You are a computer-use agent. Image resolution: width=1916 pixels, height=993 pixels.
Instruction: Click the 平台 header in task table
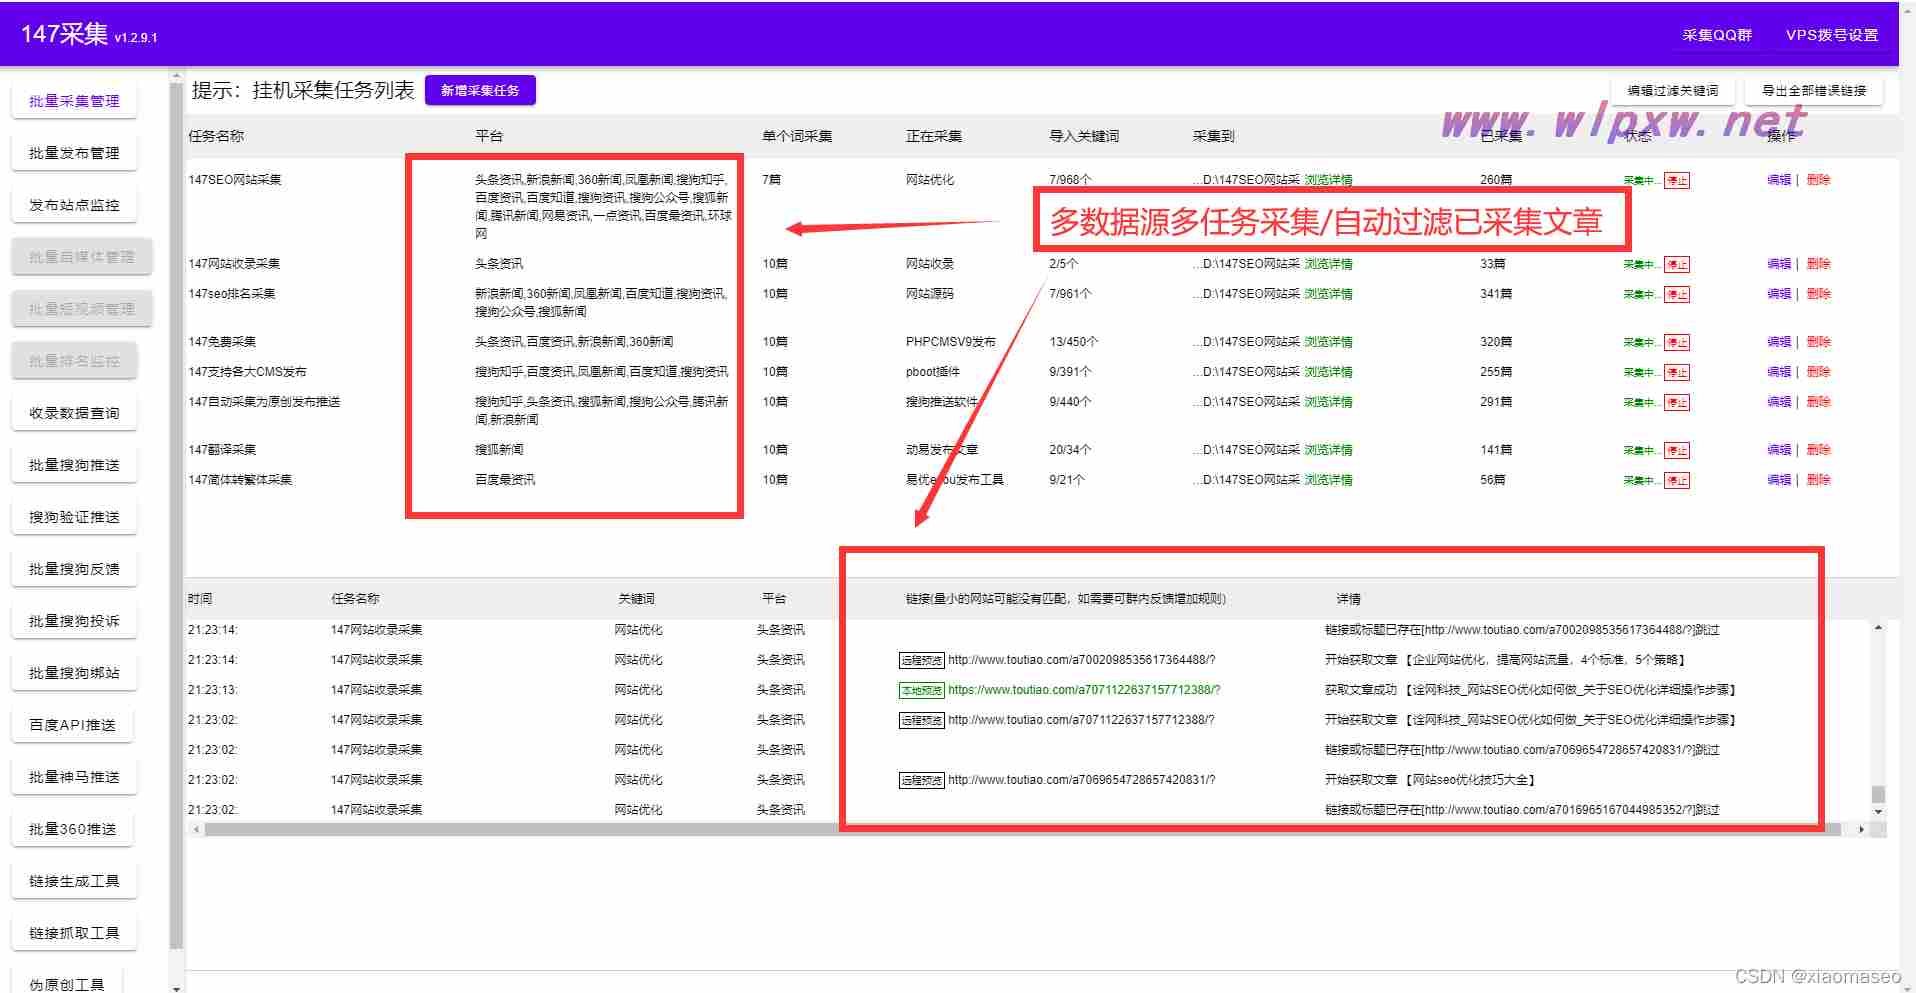[x=489, y=136]
